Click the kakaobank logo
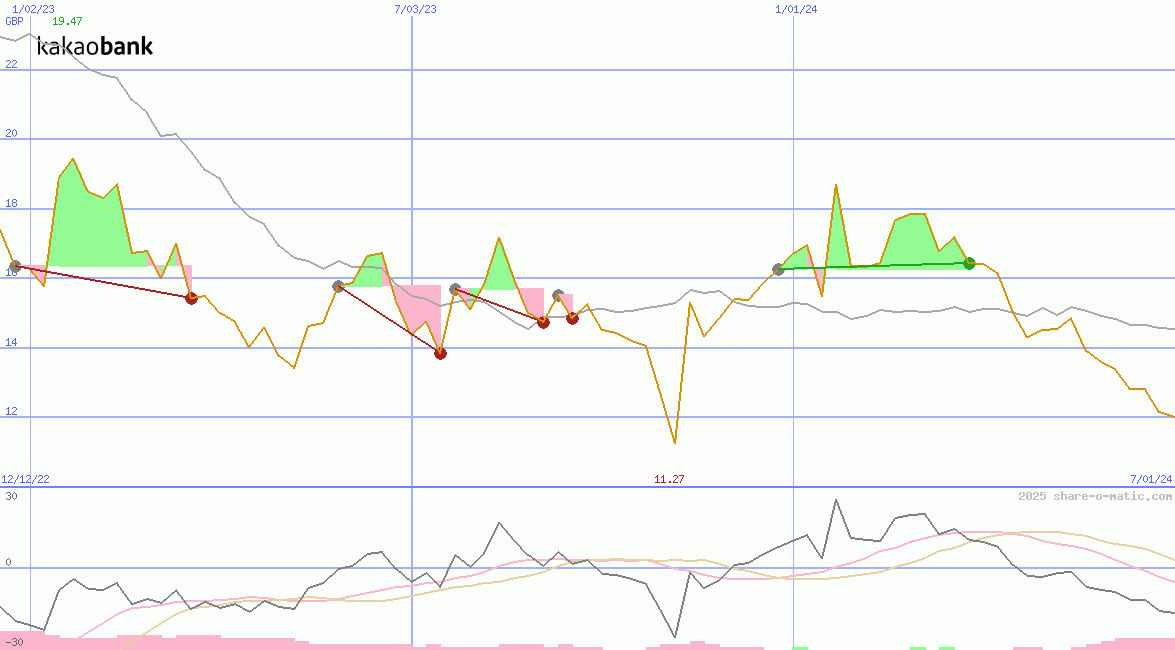The height and width of the screenshot is (650, 1175). click(95, 46)
